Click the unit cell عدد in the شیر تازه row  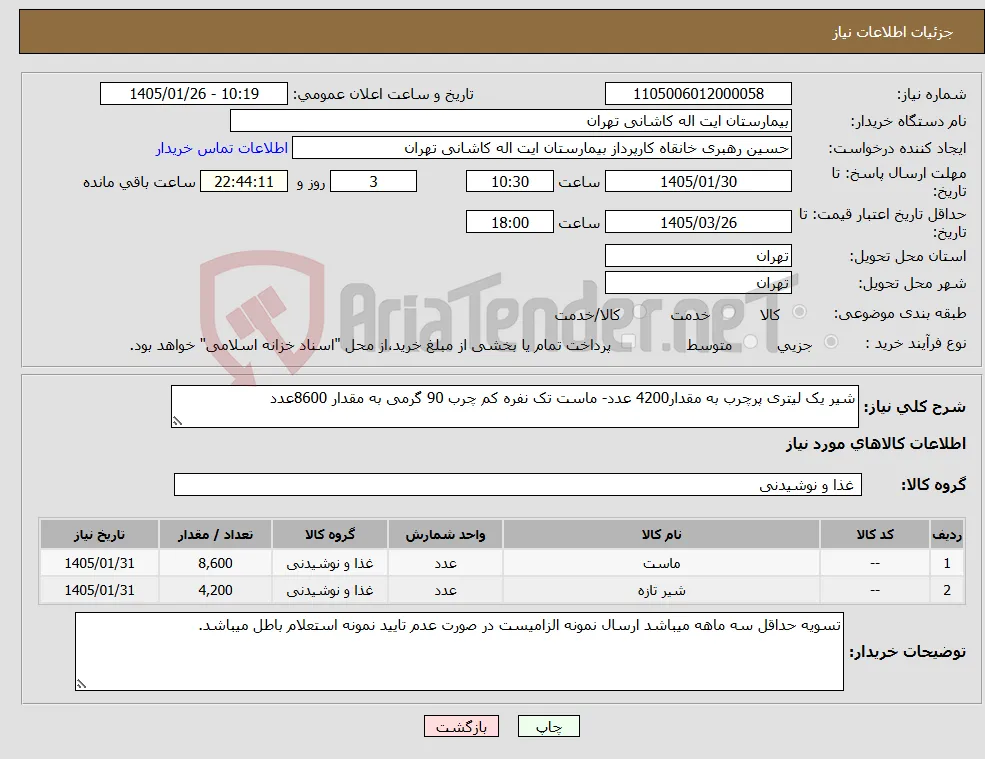[x=445, y=590]
